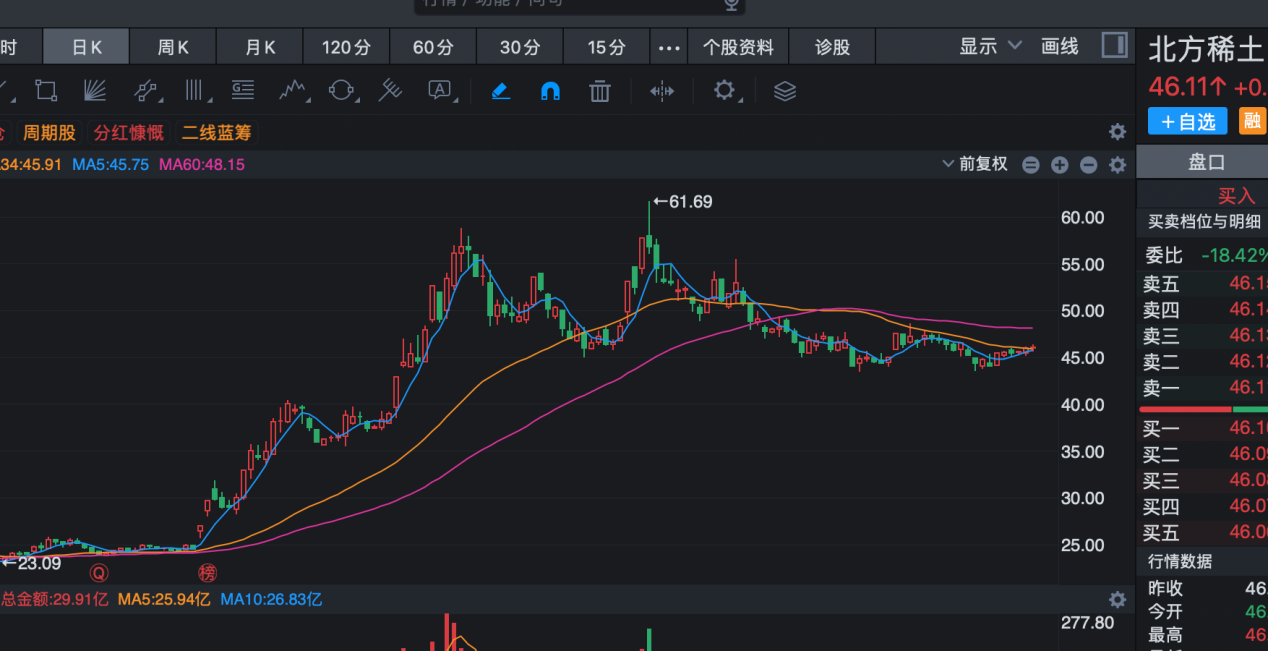Viewport: 1268px width, 651px height.
Task: Switch to the 周K tab
Action: tap(174, 47)
